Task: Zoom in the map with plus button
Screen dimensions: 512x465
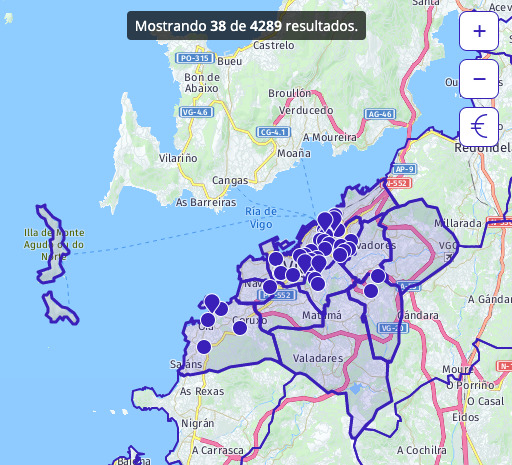Action: pos(479,31)
